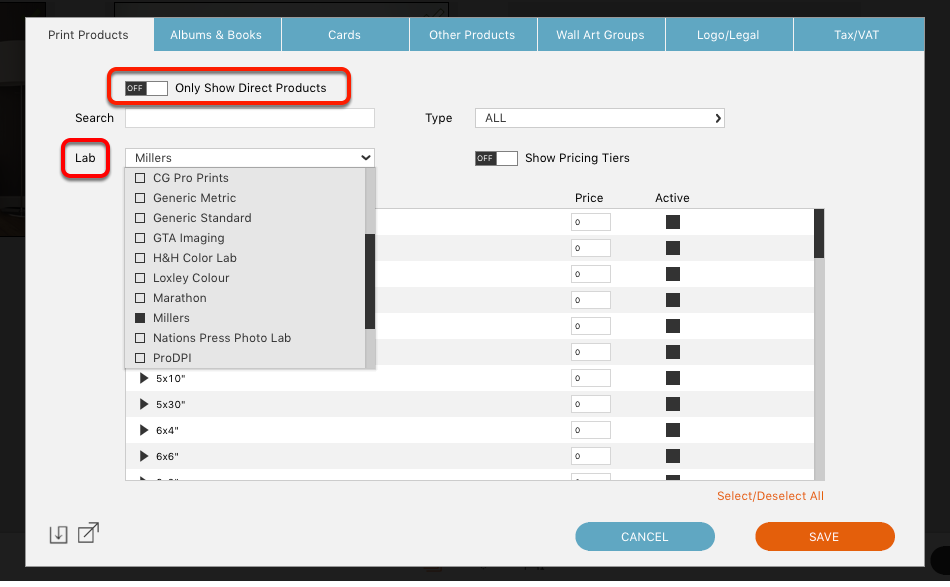This screenshot has width=950, height=587.
Task: Open the Other Products tab
Action: [x=473, y=35]
